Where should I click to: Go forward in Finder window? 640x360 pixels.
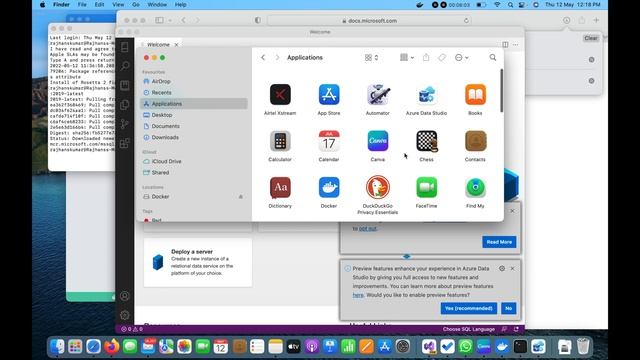click(277, 58)
